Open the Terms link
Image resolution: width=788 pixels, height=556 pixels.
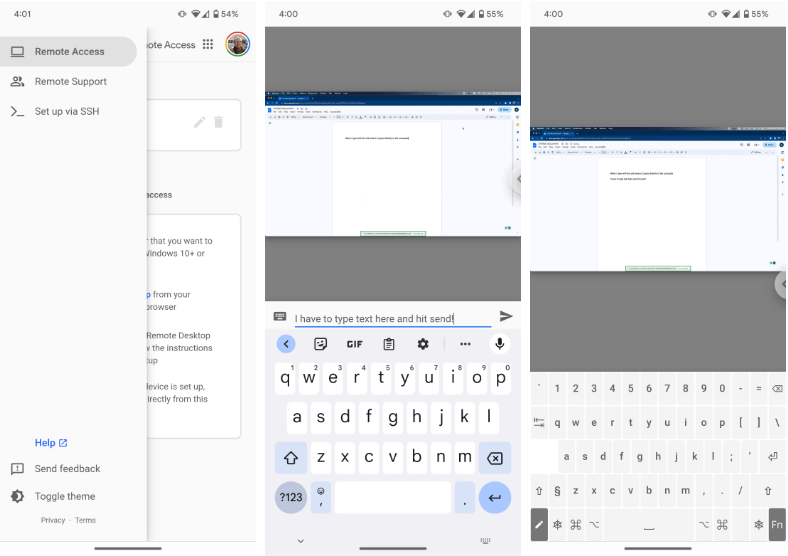[x=85, y=520]
